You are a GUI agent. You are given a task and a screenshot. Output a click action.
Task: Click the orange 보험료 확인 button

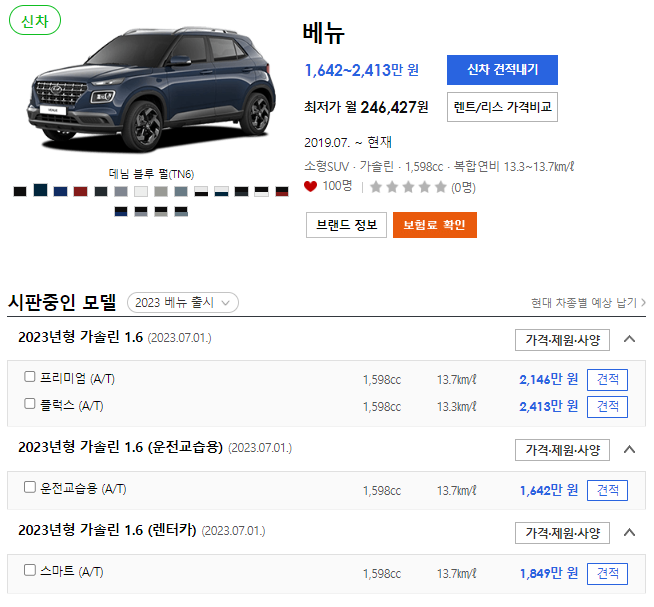(435, 225)
